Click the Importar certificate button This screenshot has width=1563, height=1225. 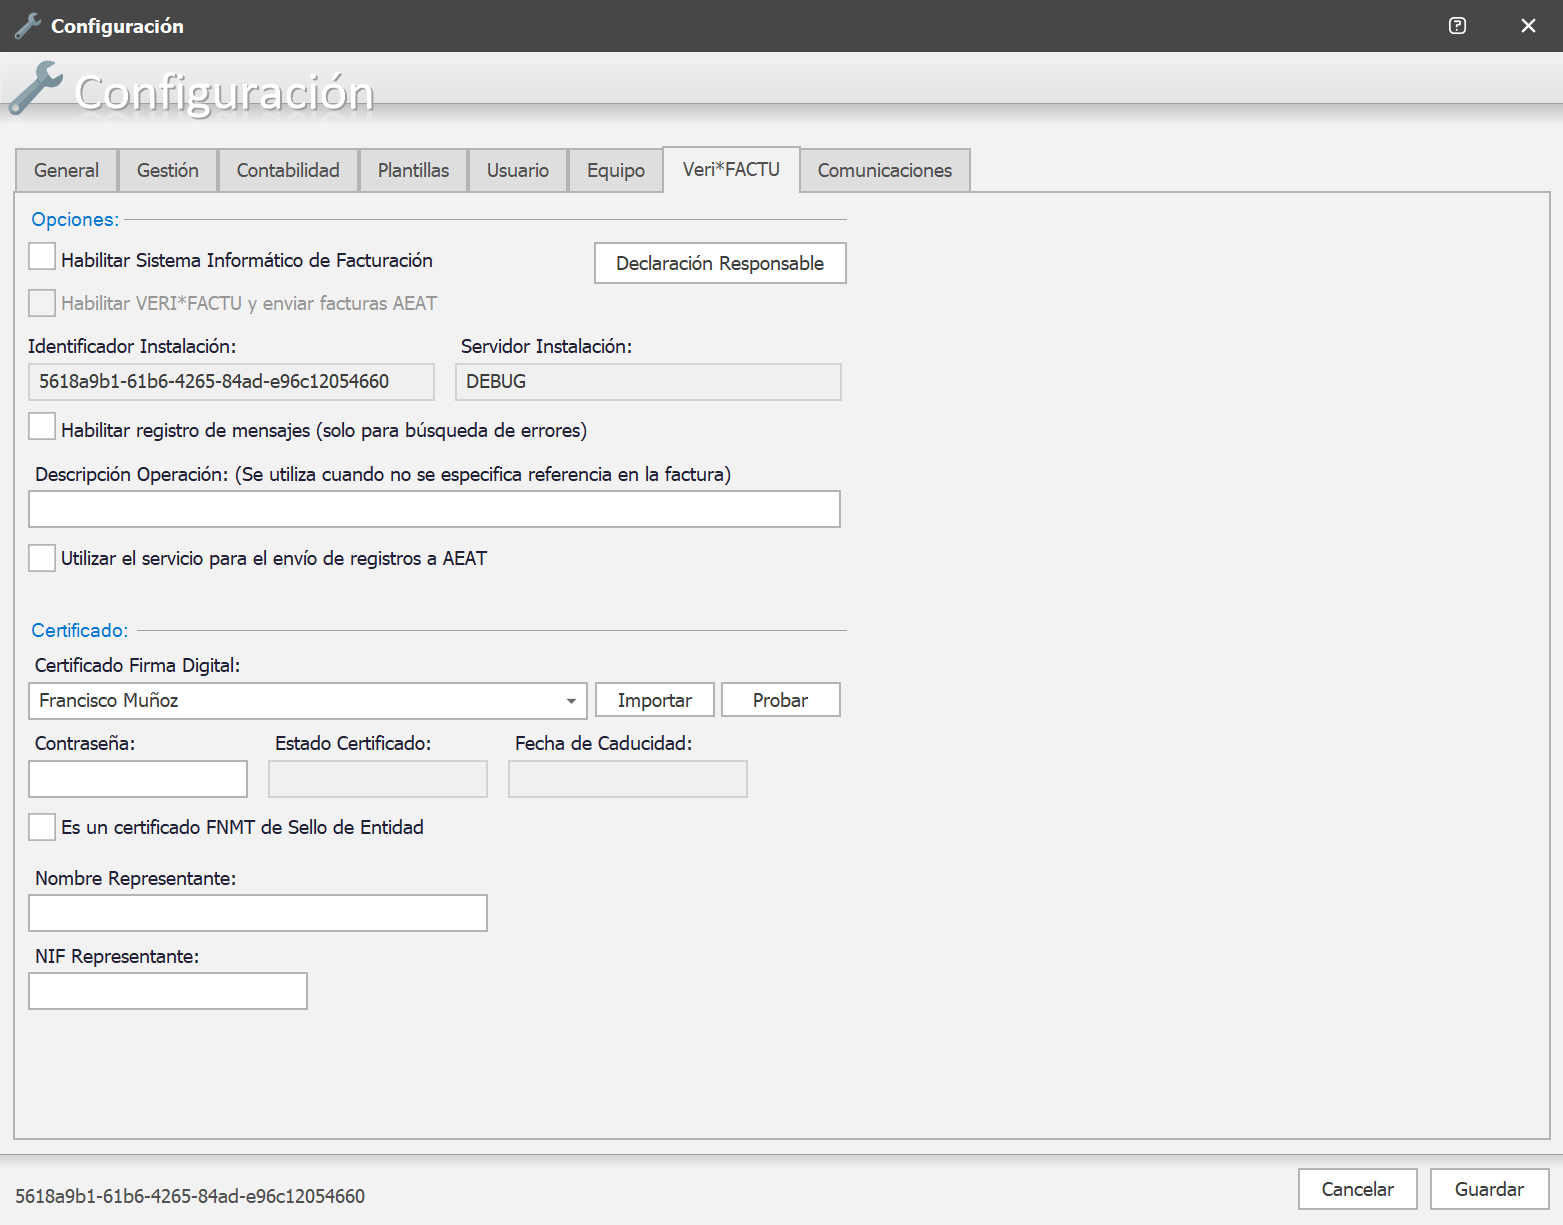point(655,700)
